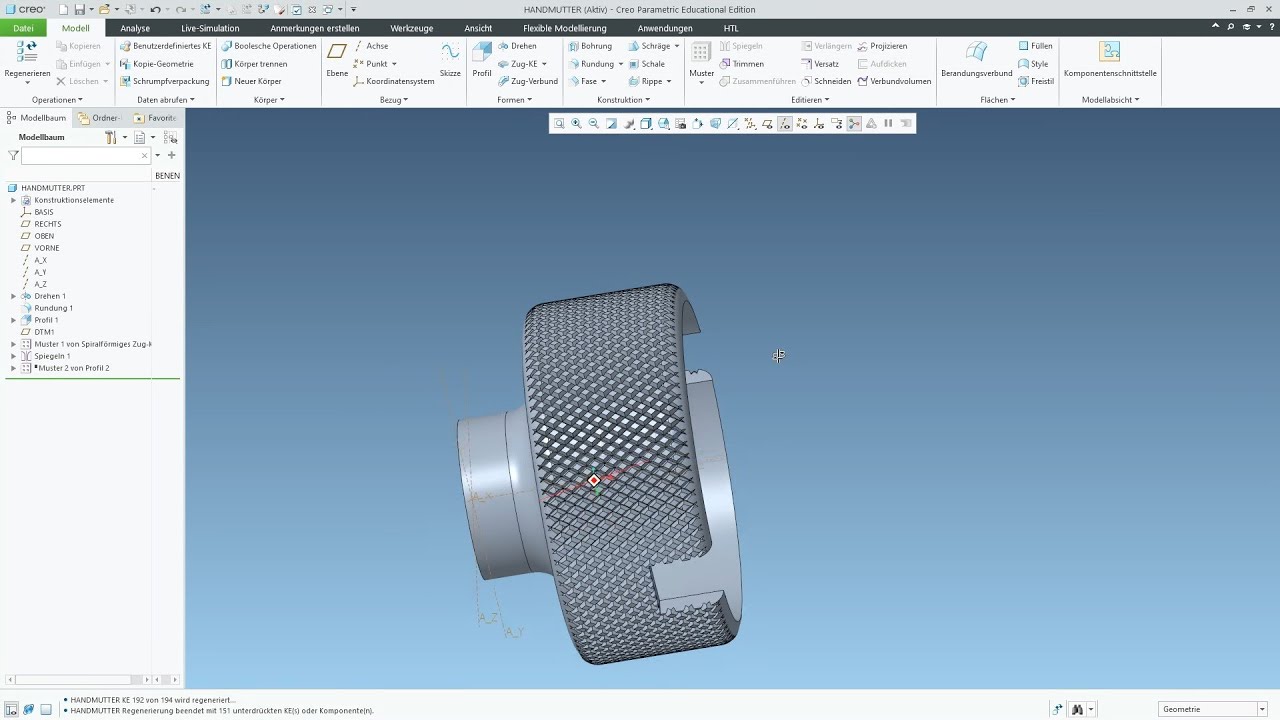Open the Datei menu
The height and width of the screenshot is (720, 1280).
click(23, 28)
